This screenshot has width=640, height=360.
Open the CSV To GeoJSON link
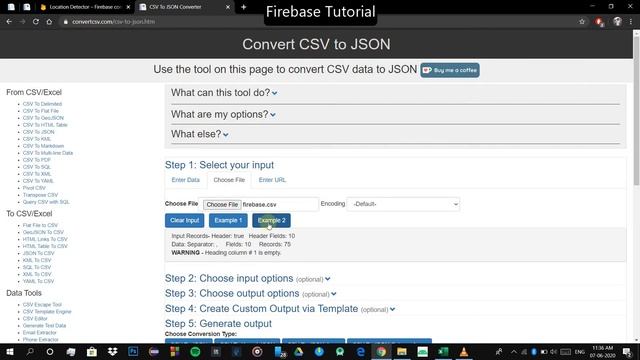pyautogui.click(x=43, y=118)
